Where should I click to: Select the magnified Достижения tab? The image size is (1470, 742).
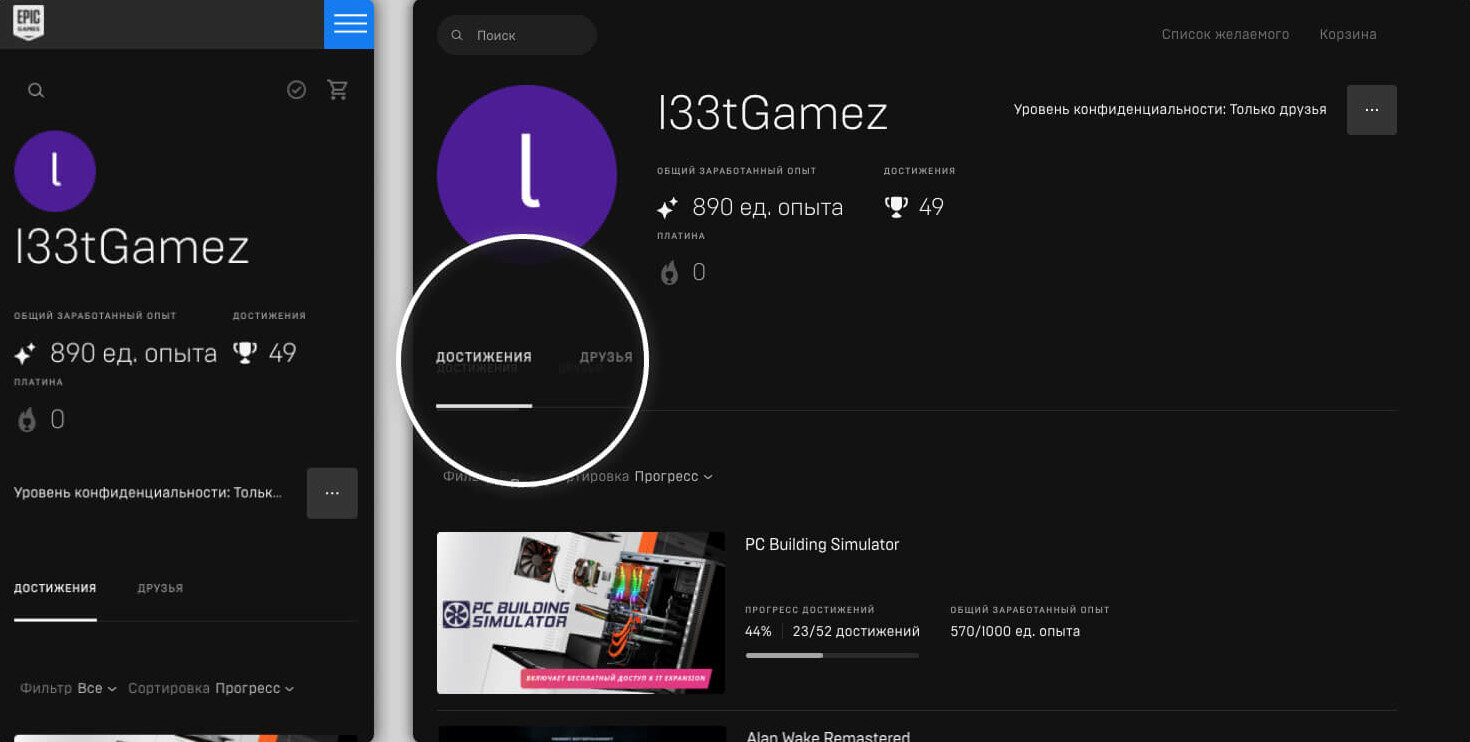pos(484,357)
